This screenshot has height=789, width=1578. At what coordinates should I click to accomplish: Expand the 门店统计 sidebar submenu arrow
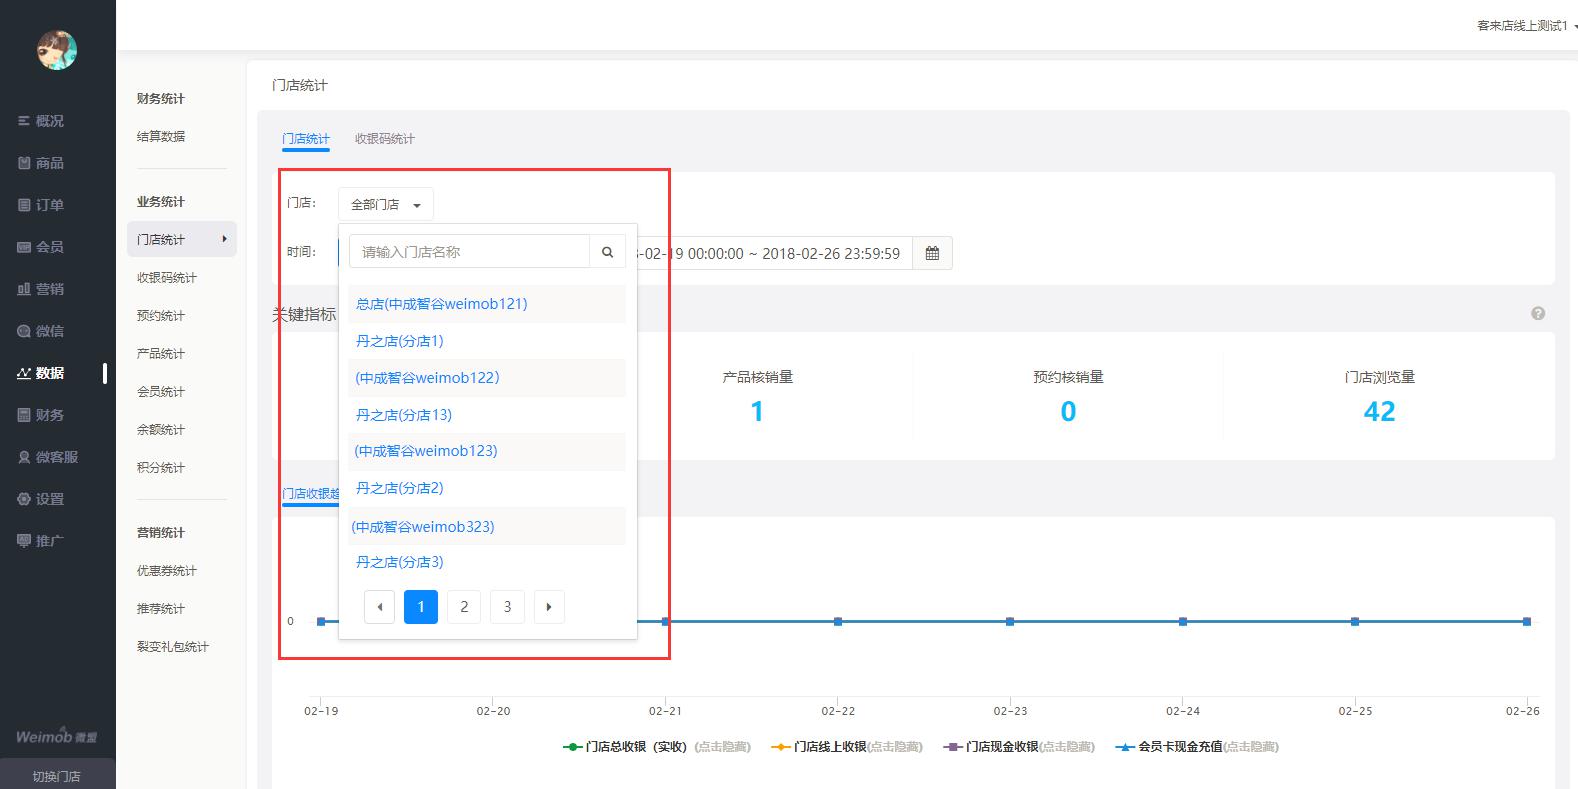[x=224, y=239]
